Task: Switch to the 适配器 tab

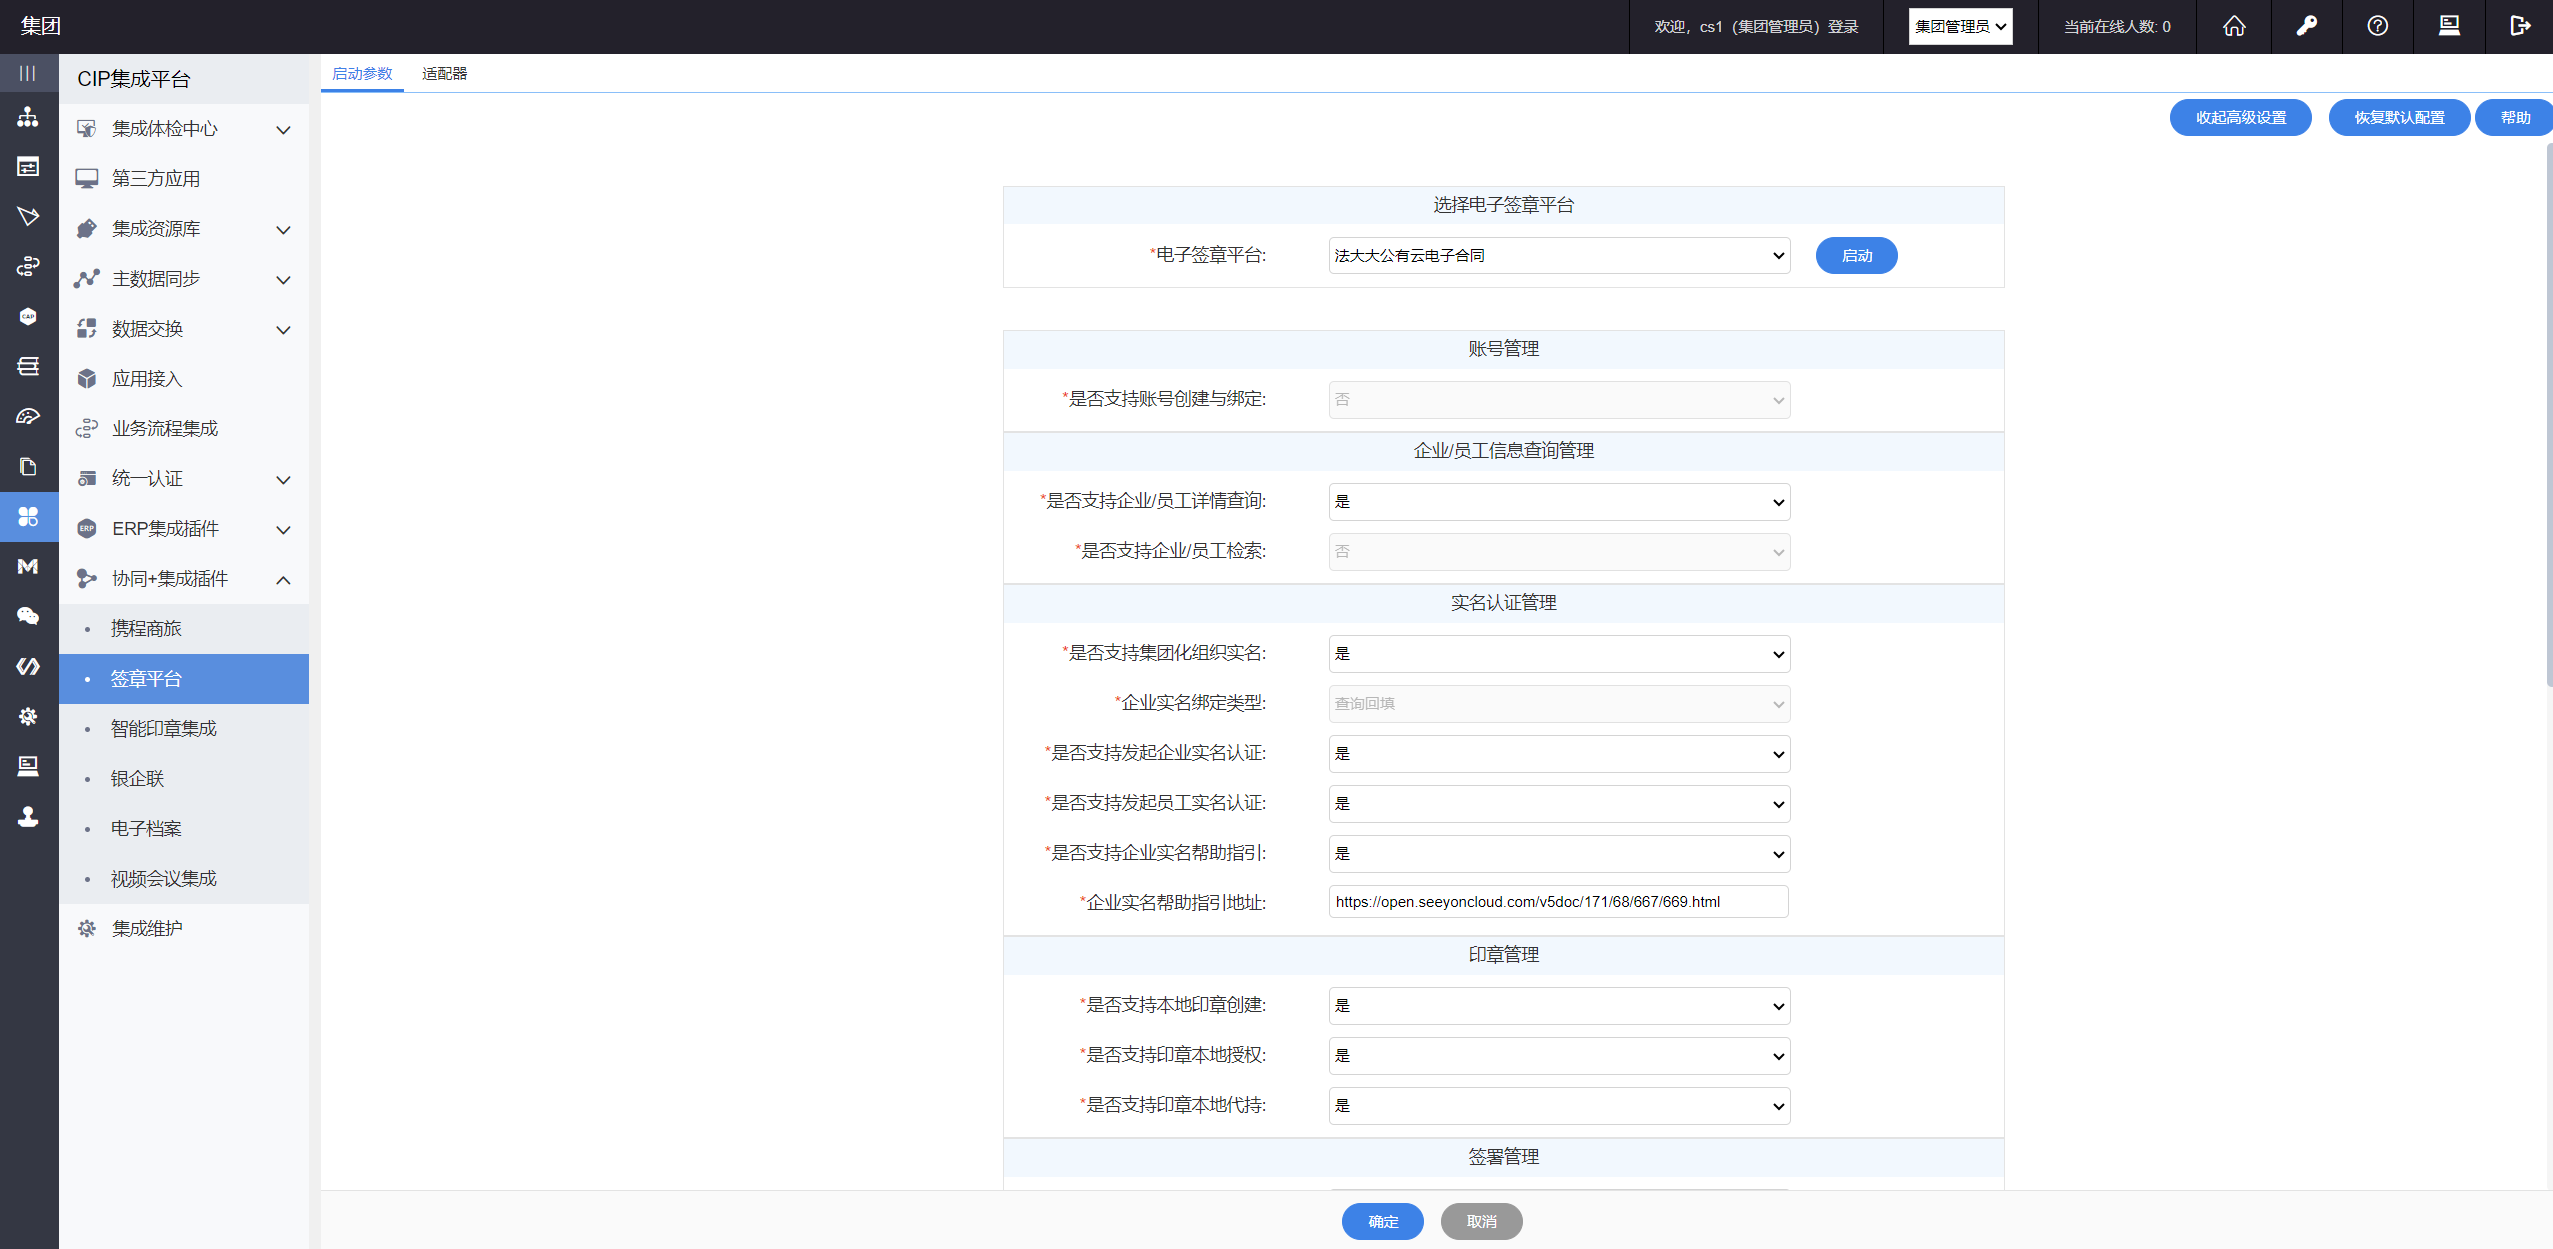Action: [444, 74]
